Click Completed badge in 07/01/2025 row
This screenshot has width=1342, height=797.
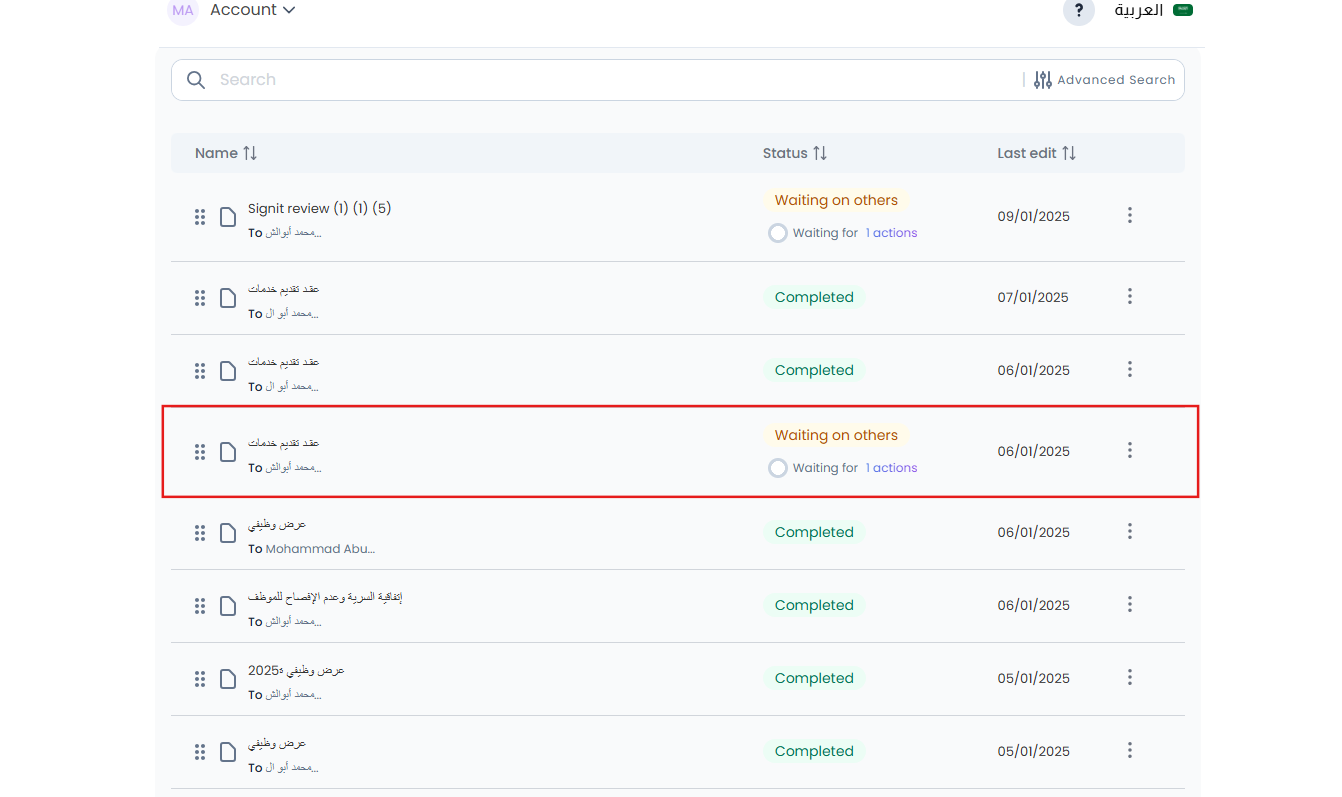coord(814,297)
